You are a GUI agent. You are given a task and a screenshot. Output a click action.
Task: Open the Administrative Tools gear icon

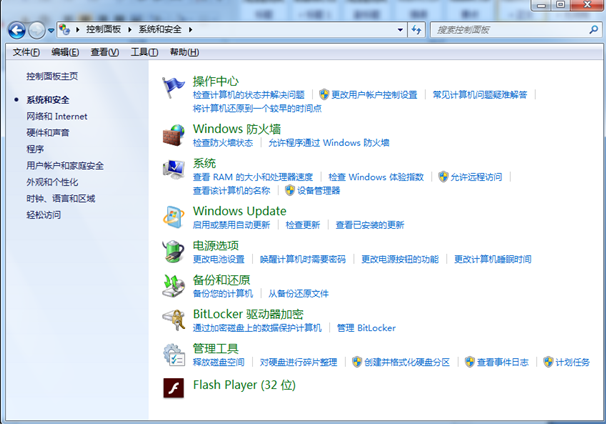point(173,354)
